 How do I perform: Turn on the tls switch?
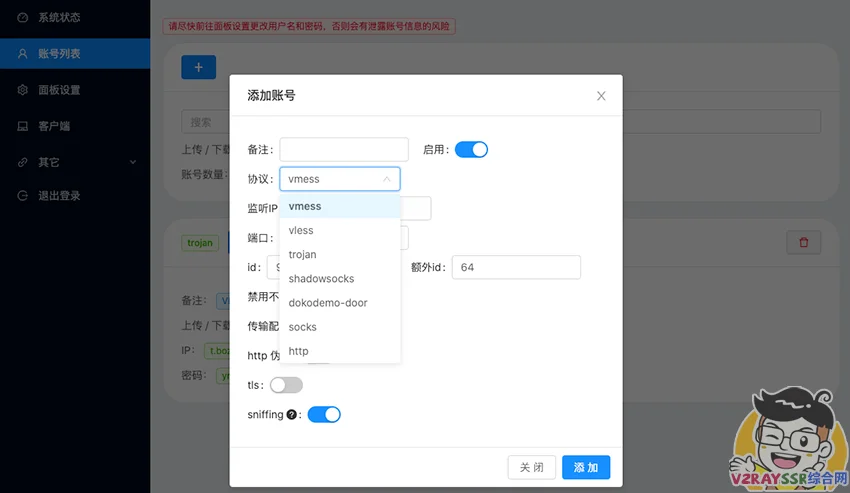(x=286, y=385)
